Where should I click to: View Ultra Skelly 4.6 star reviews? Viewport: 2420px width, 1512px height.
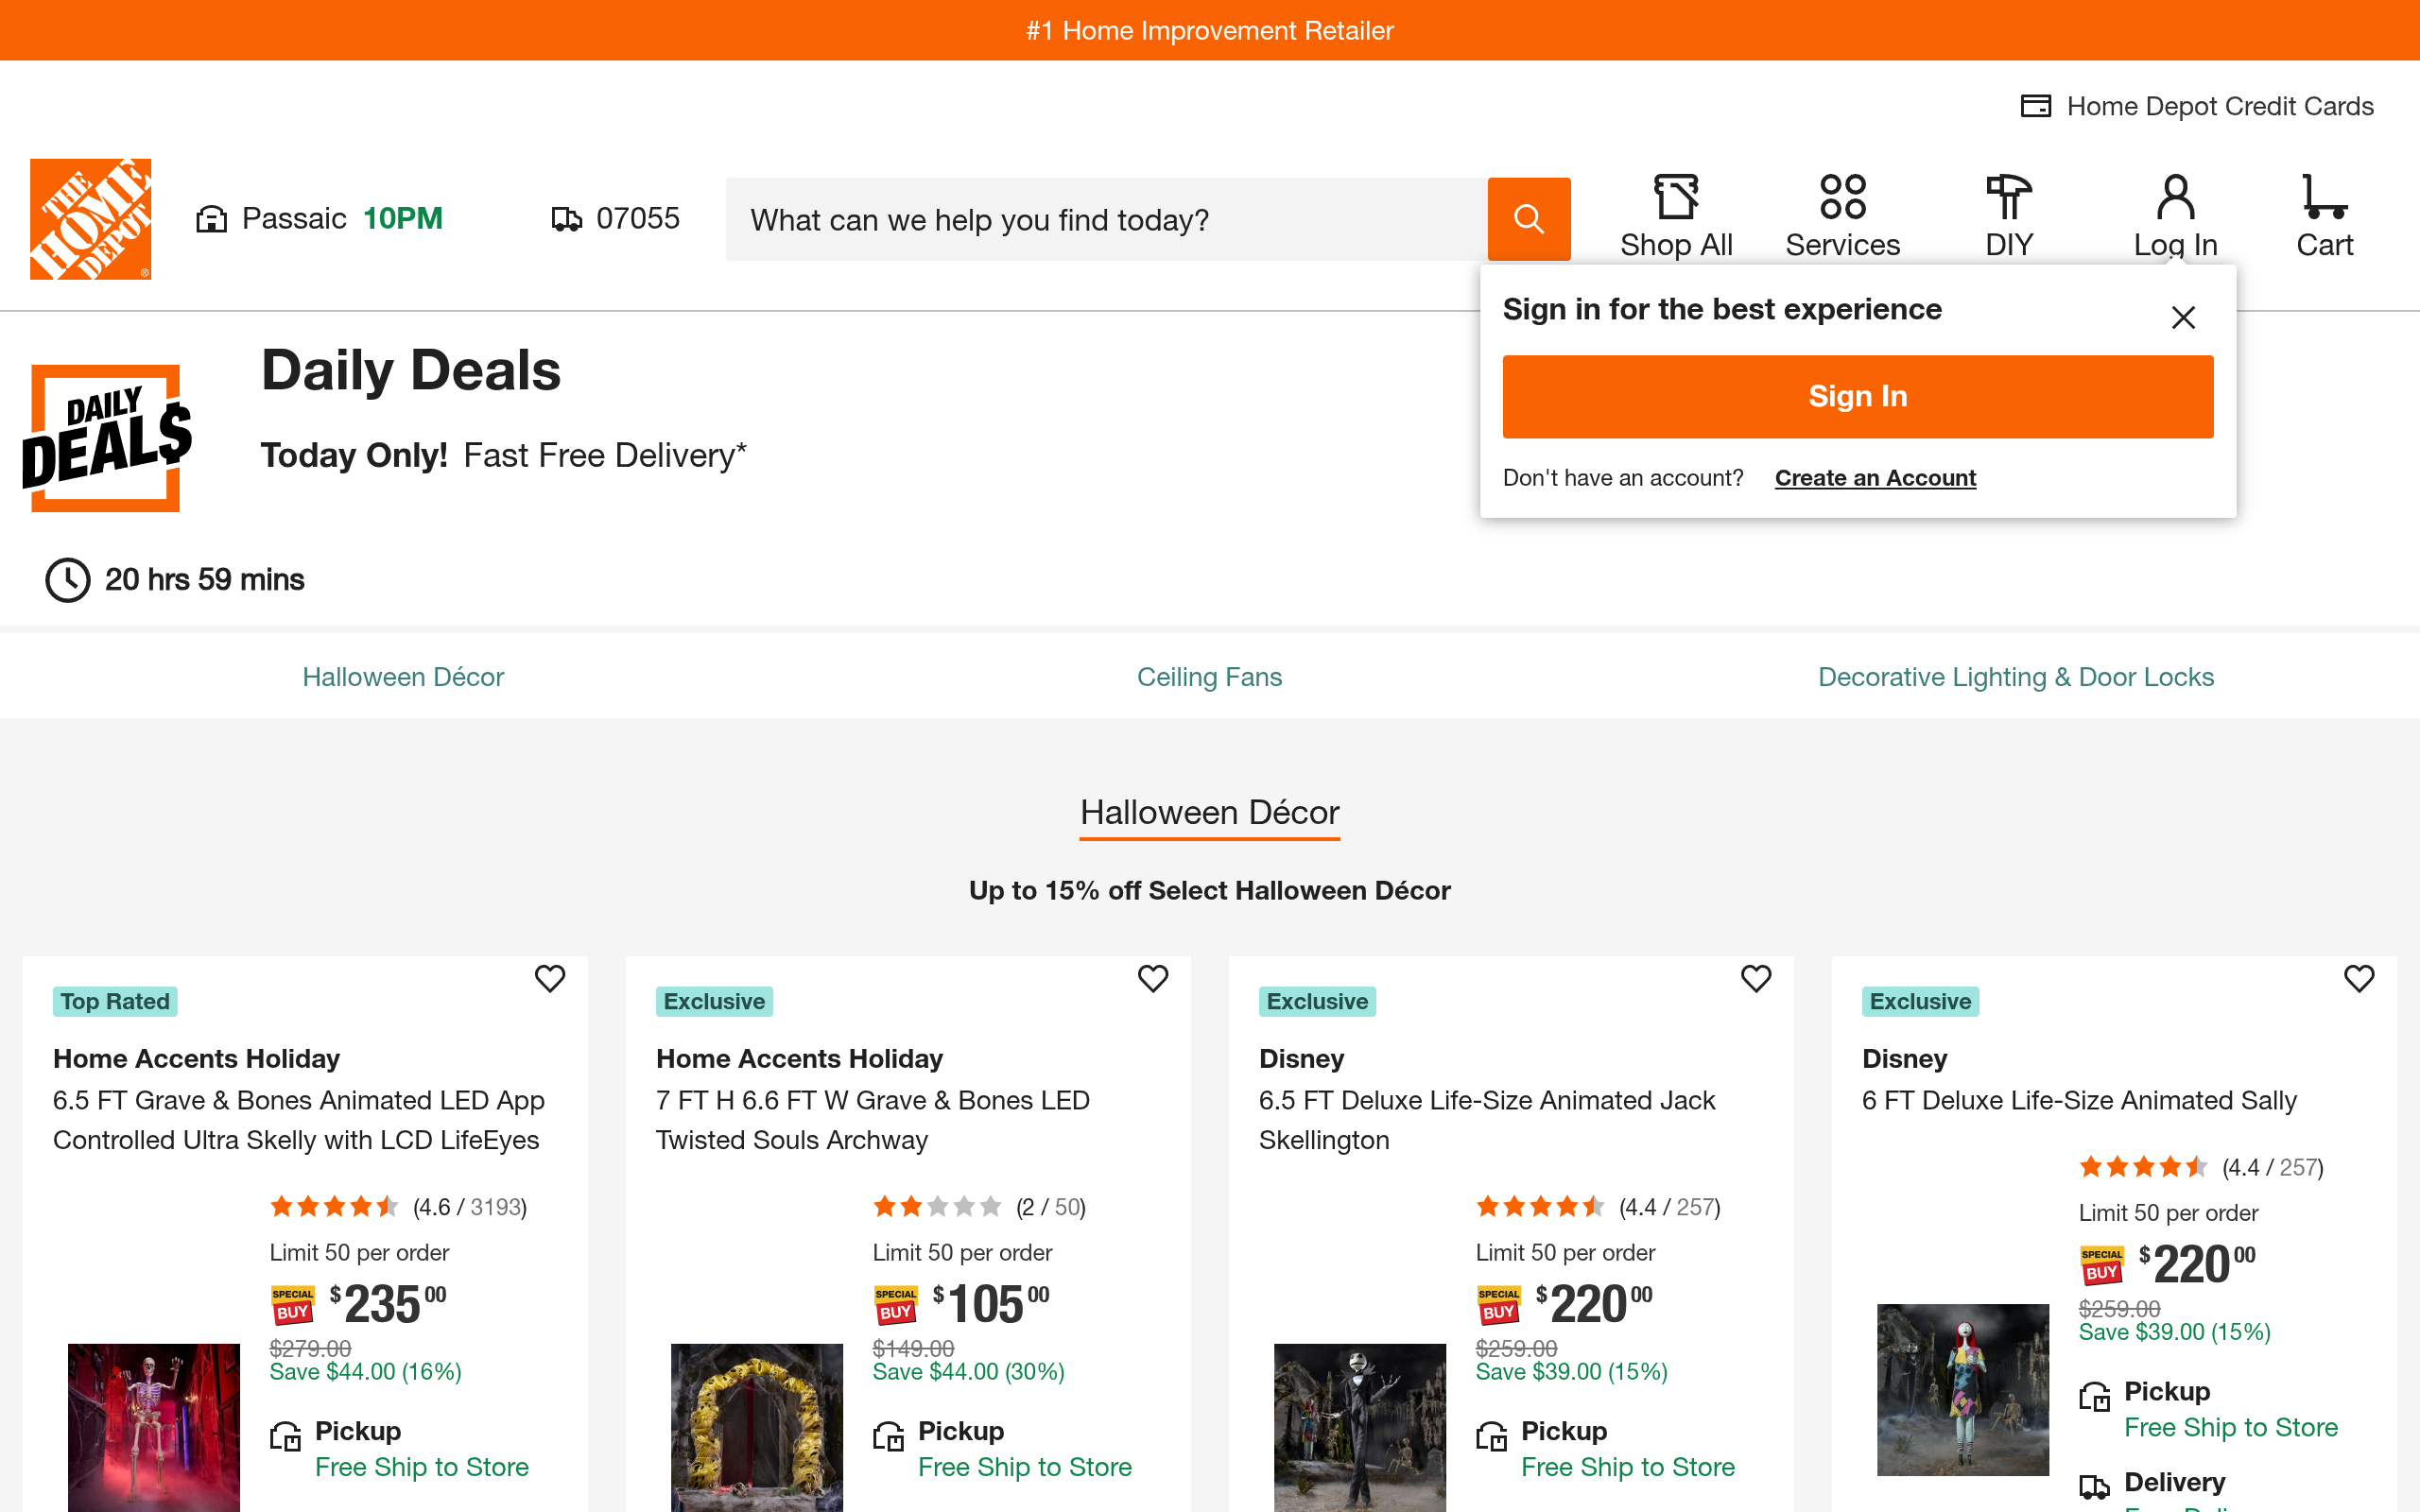(398, 1207)
